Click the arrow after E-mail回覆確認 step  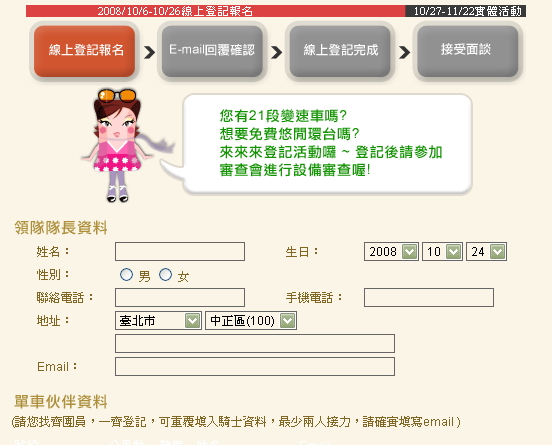point(277,52)
